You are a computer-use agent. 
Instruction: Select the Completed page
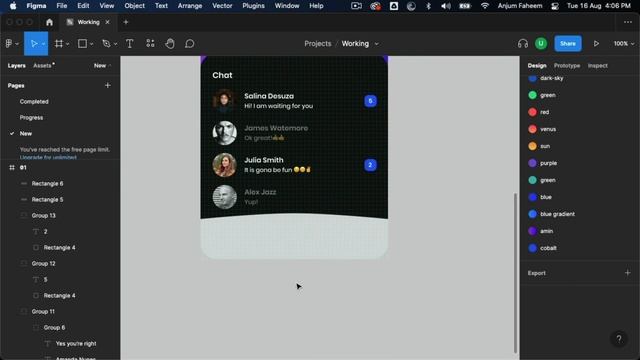pyautogui.click(x=34, y=102)
